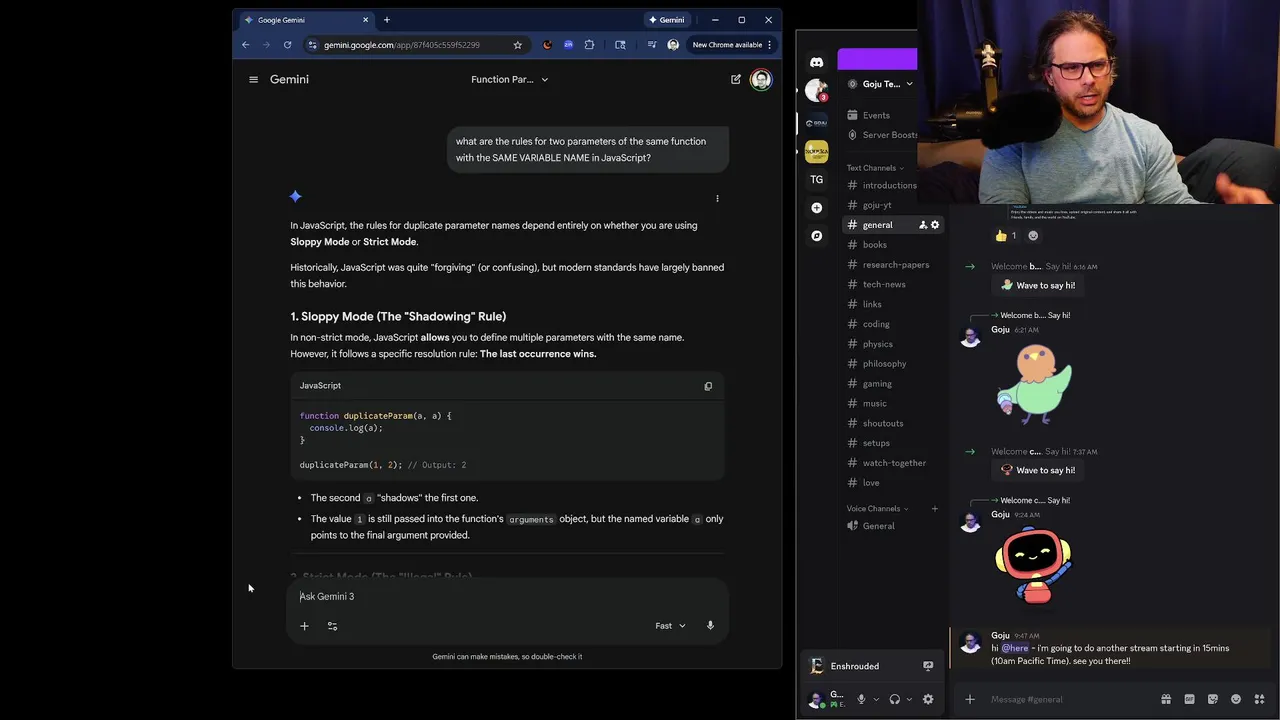1280x720 pixels.
Task: Stream Enshrouded with the screen share icon
Action: pos(928,666)
